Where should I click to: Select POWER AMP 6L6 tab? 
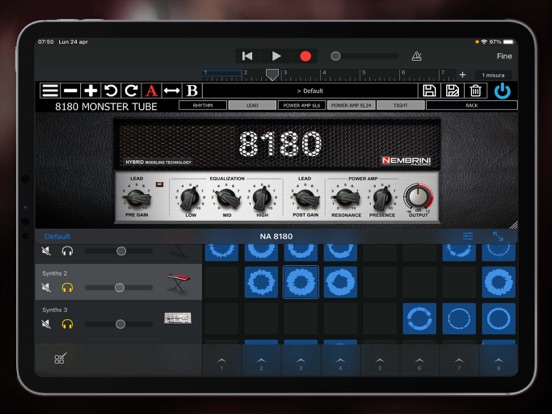(x=302, y=105)
